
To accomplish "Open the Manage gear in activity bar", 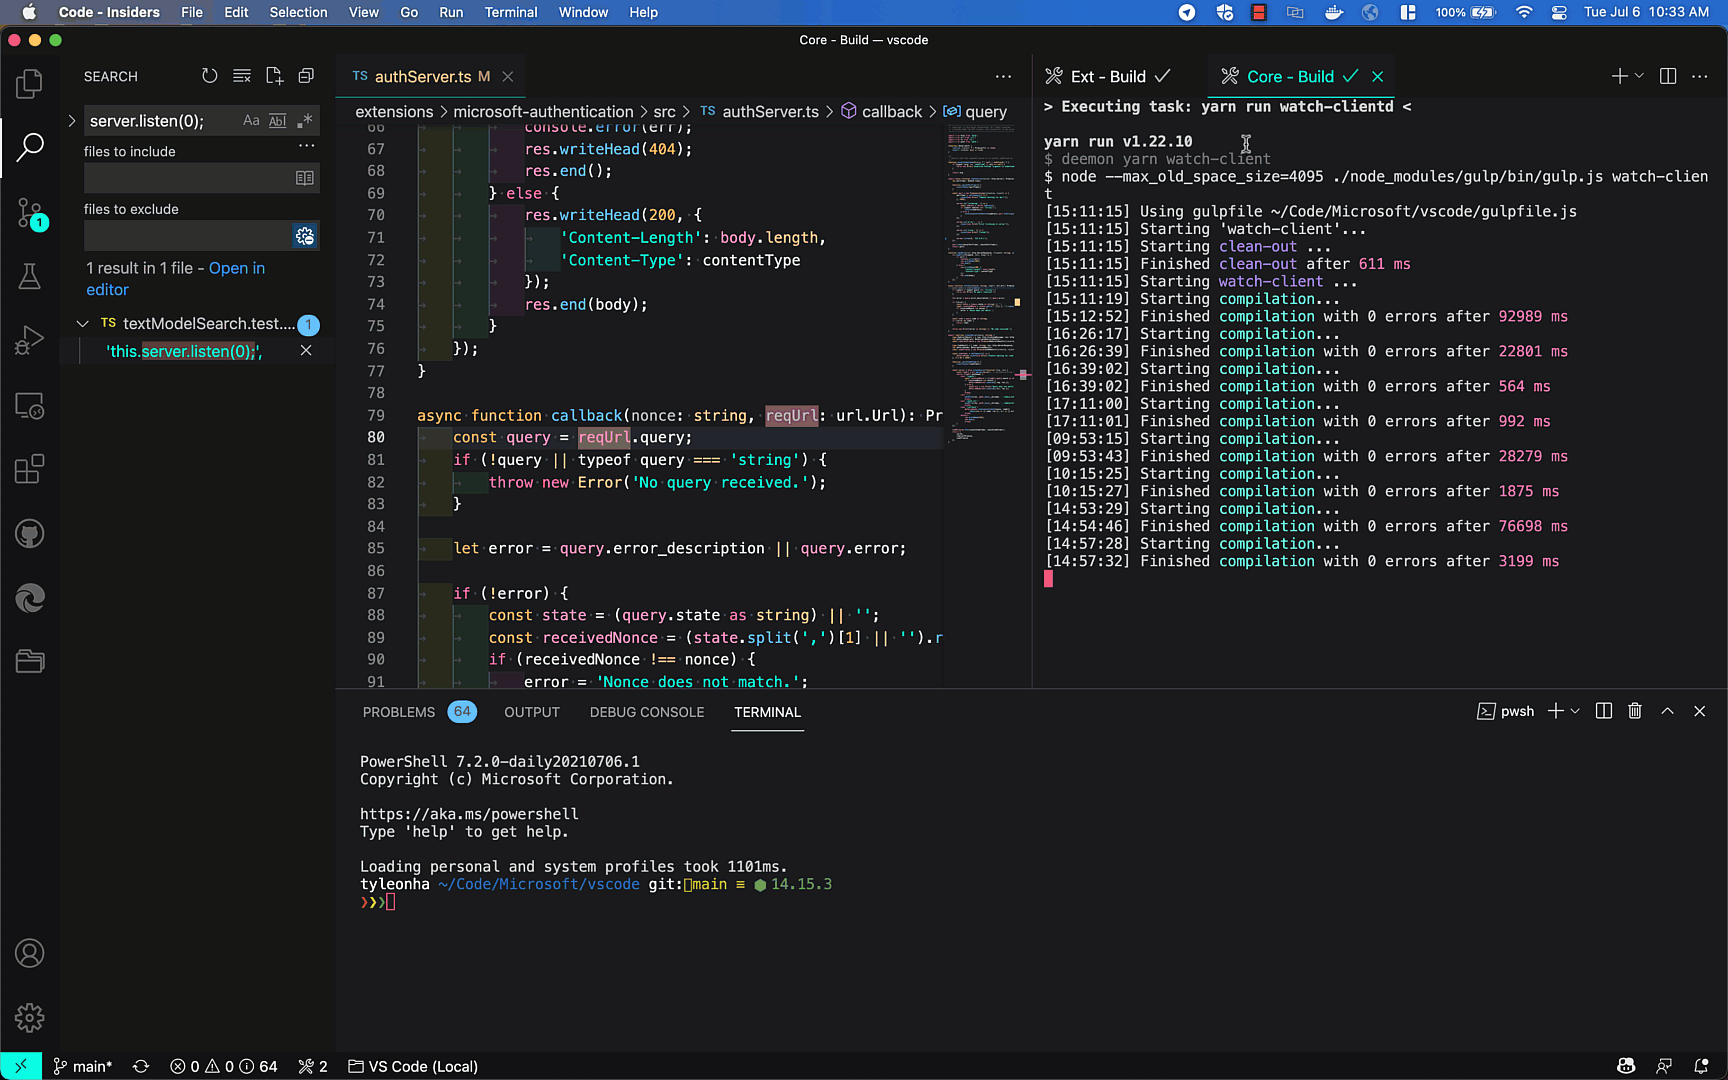I will (30, 1018).
